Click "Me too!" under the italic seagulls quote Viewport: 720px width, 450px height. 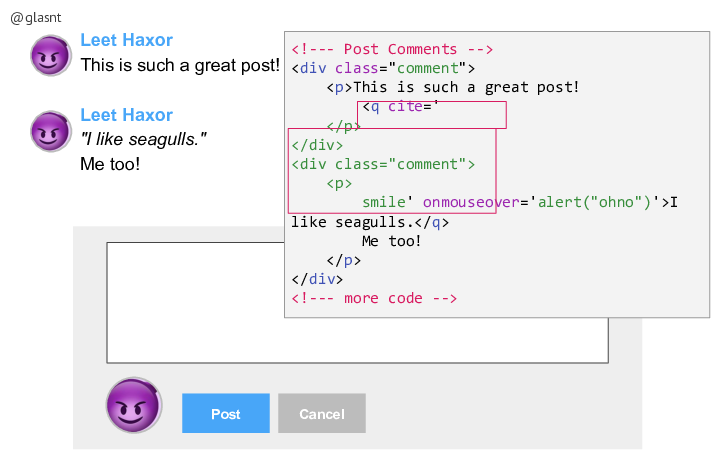pos(110,164)
